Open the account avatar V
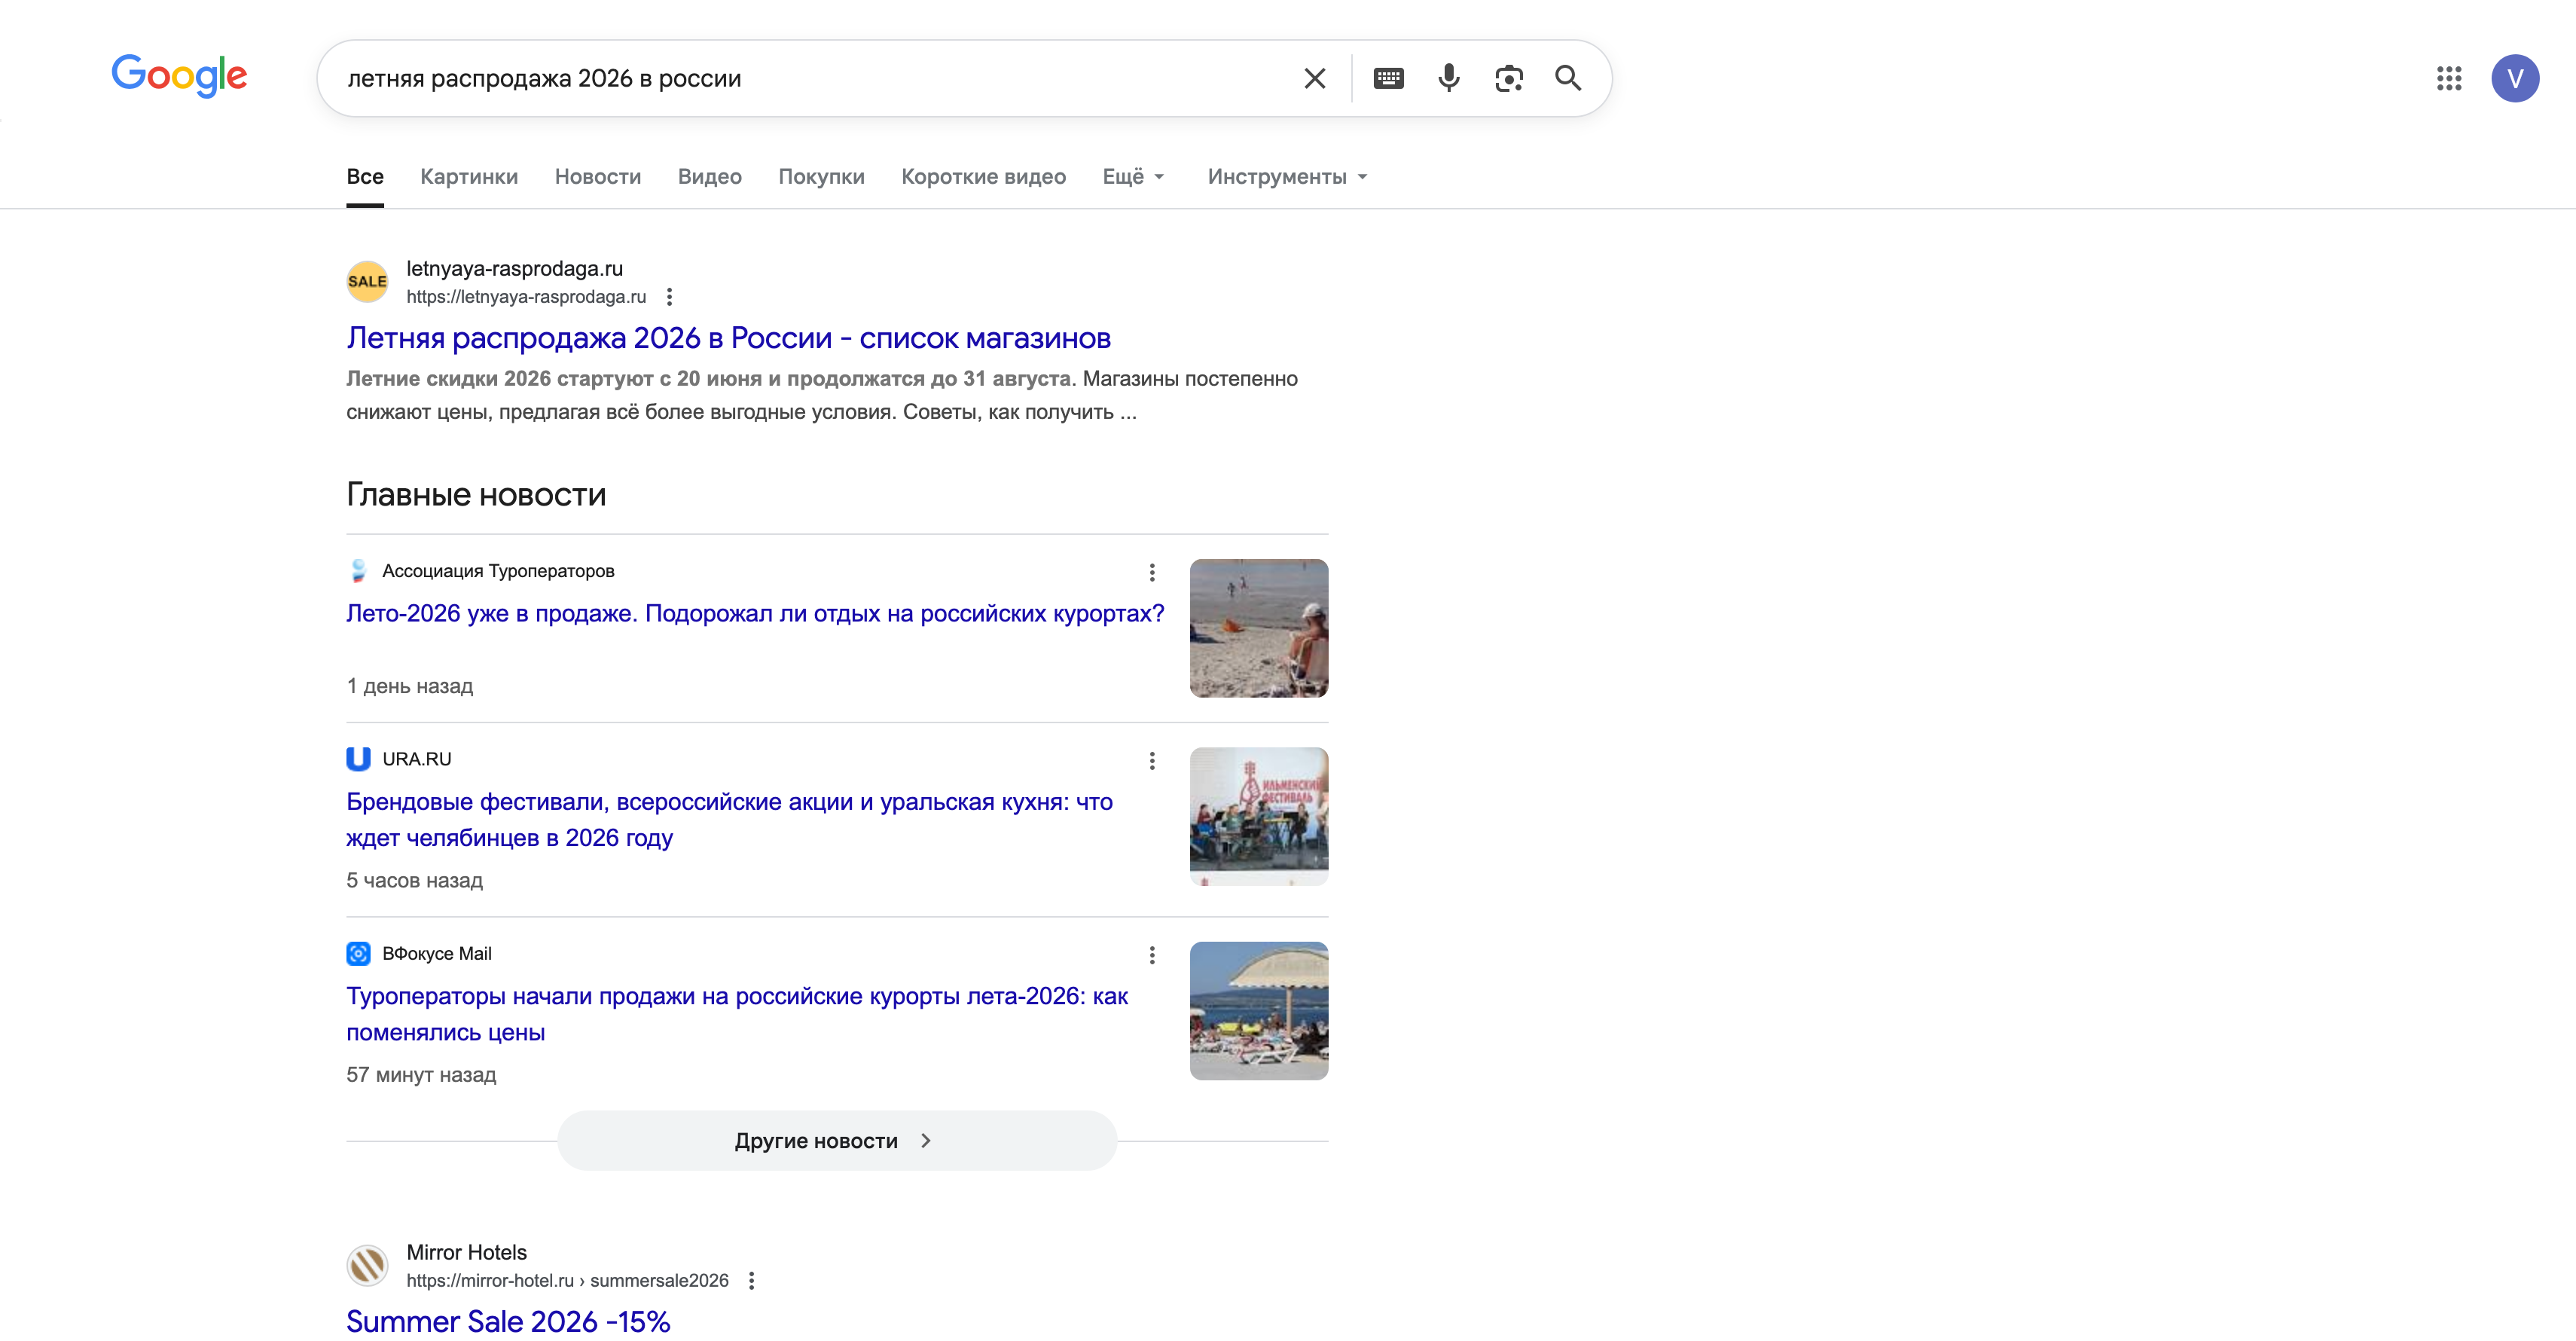The width and height of the screenshot is (2576, 1341). (x=2514, y=78)
